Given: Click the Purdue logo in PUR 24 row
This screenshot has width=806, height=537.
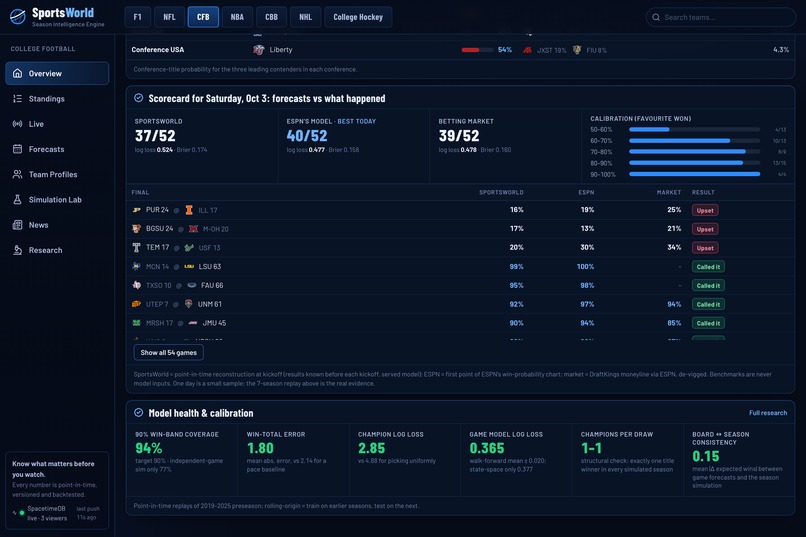Looking at the screenshot, I should tap(136, 210).
